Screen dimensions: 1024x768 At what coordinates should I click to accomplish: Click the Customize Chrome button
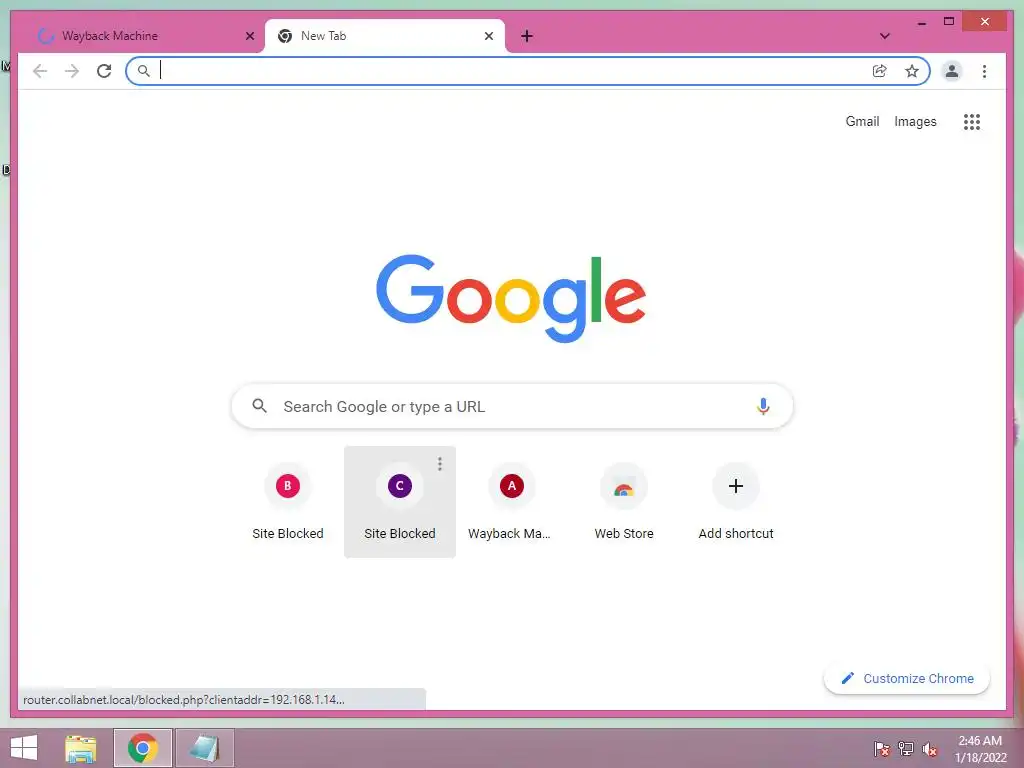click(x=906, y=679)
